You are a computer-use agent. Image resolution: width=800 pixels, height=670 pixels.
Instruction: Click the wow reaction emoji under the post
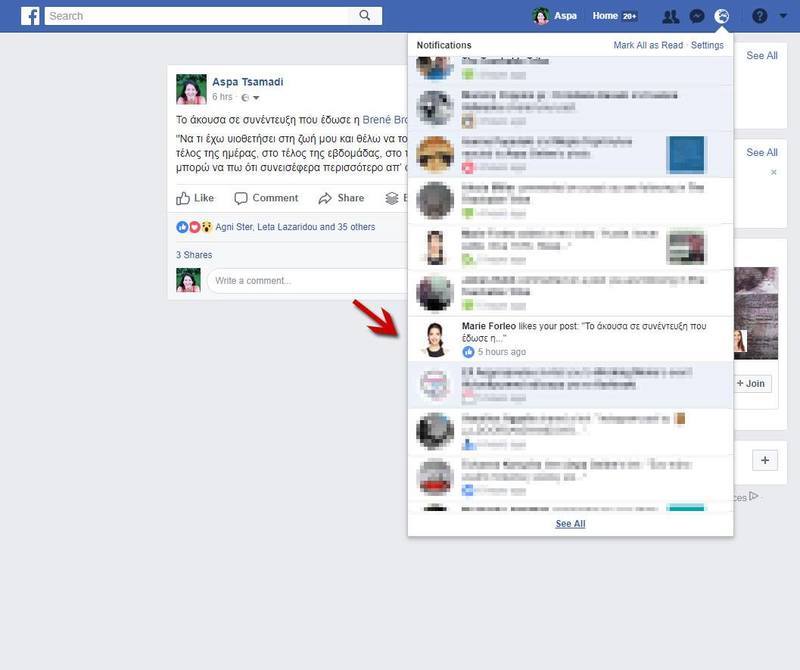[207, 227]
